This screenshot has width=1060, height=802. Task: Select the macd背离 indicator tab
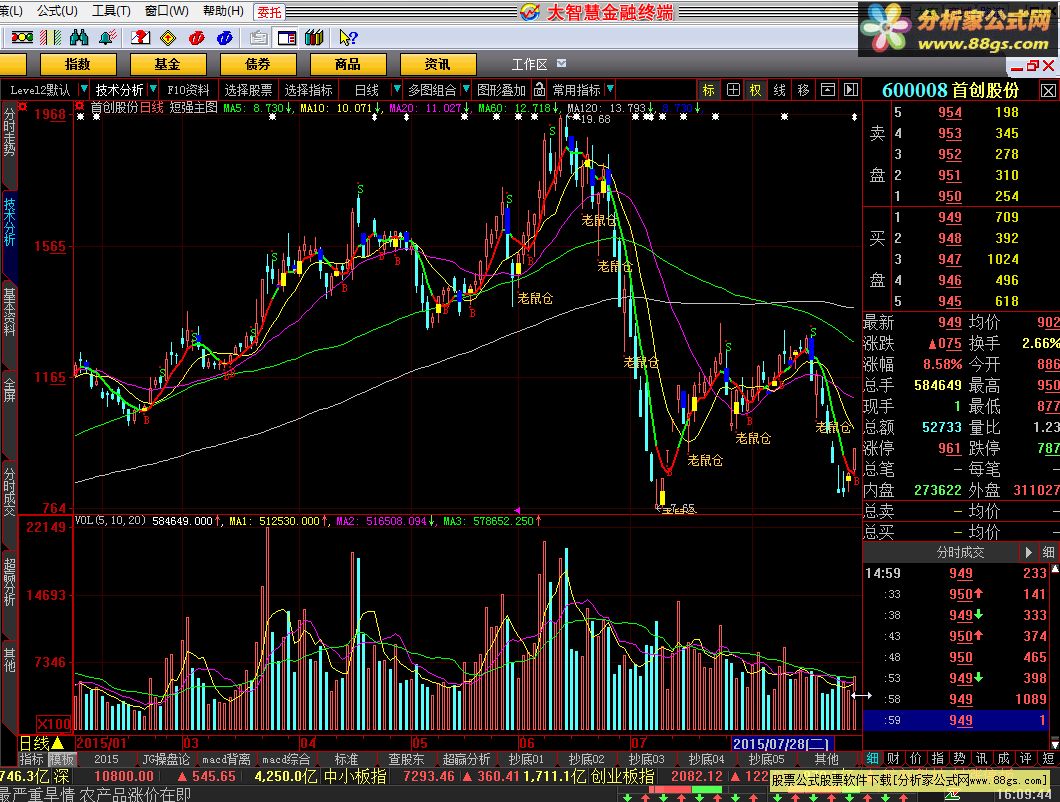click(x=226, y=759)
